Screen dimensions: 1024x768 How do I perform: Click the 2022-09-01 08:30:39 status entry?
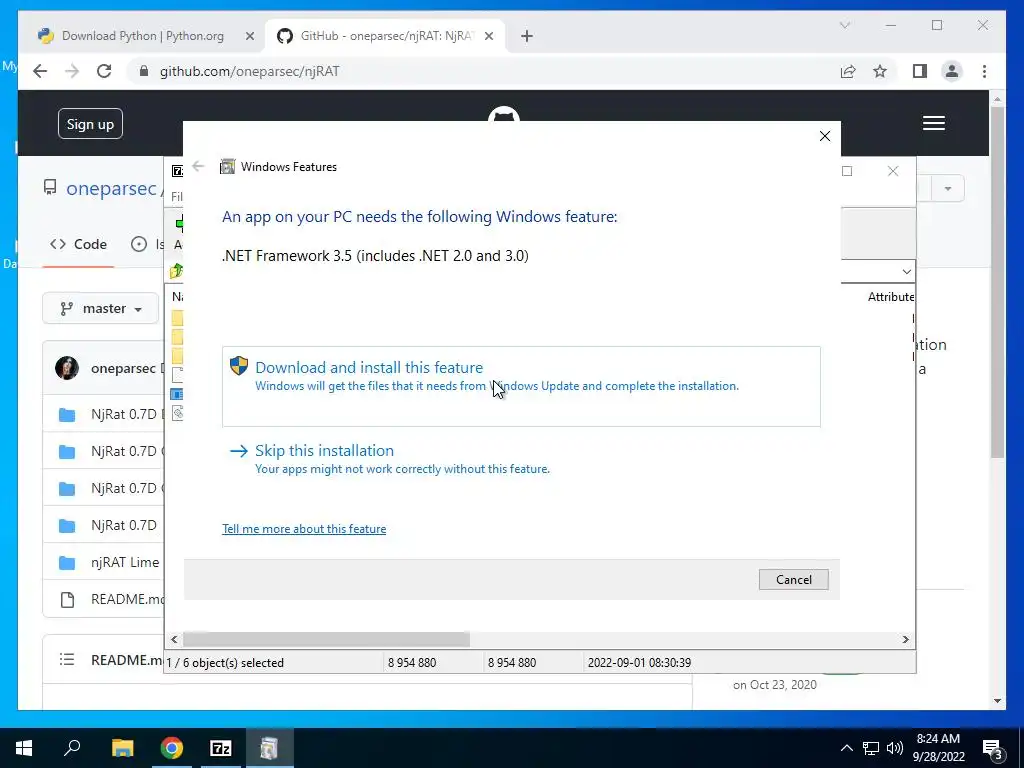click(639, 663)
